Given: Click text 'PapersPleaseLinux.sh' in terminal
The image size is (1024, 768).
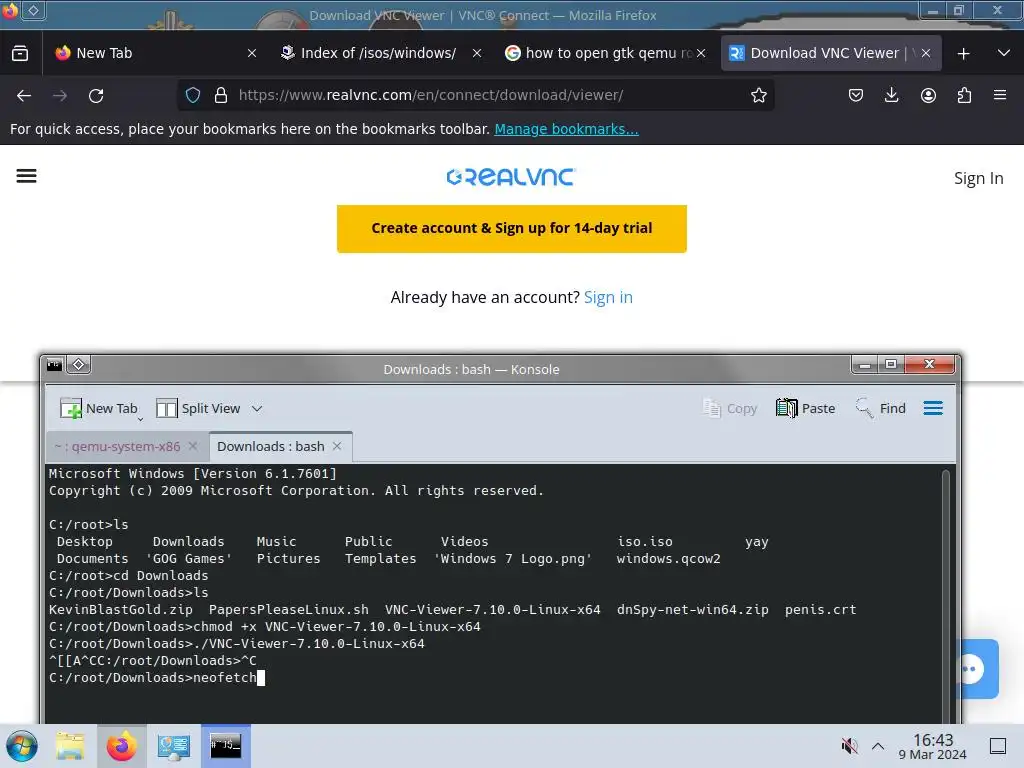Looking at the screenshot, I should pyautogui.click(x=289, y=609).
